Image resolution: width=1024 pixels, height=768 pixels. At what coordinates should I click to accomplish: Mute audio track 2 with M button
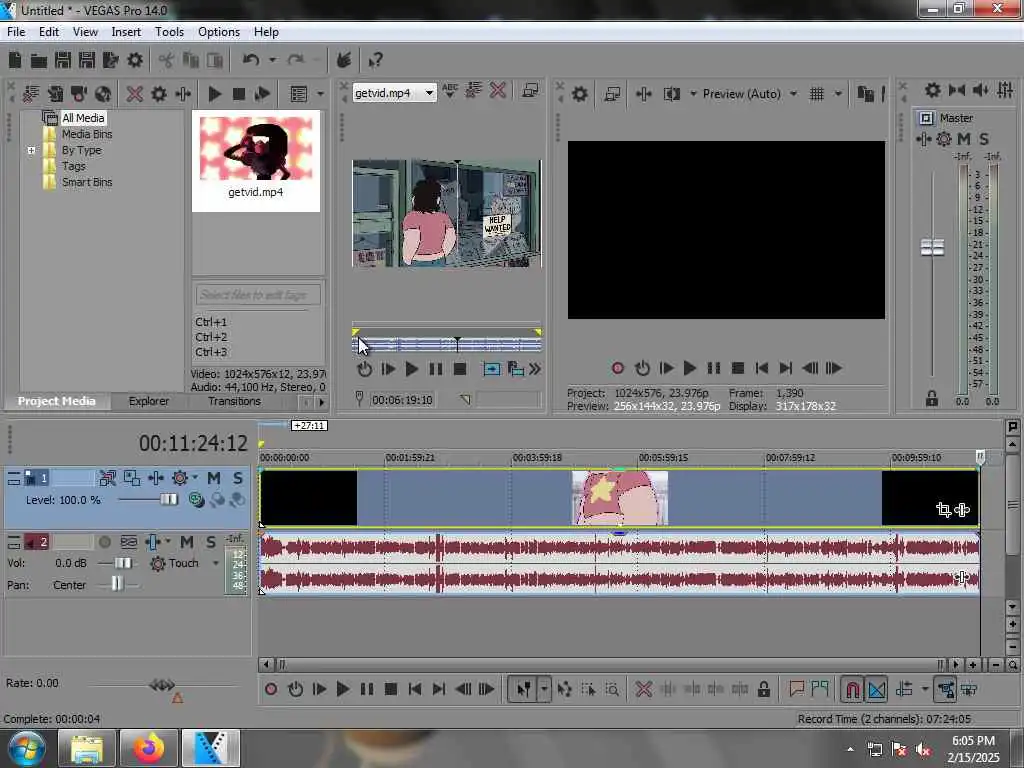187,542
